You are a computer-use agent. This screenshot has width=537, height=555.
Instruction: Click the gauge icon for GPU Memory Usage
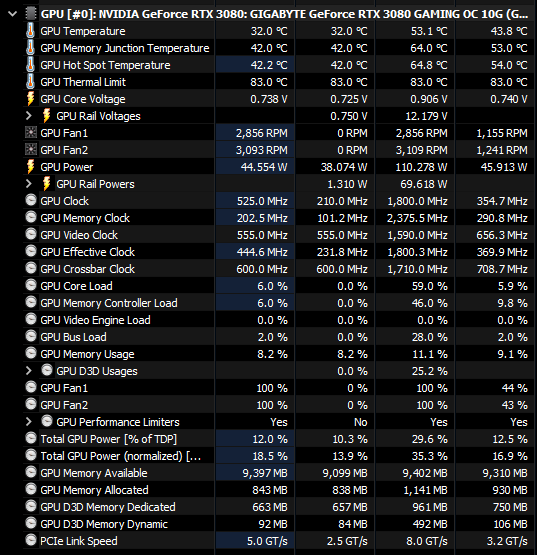(x=31, y=353)
